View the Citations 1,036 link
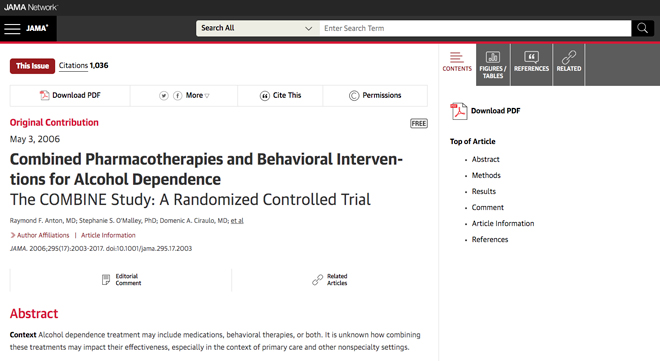 (83, 66)
